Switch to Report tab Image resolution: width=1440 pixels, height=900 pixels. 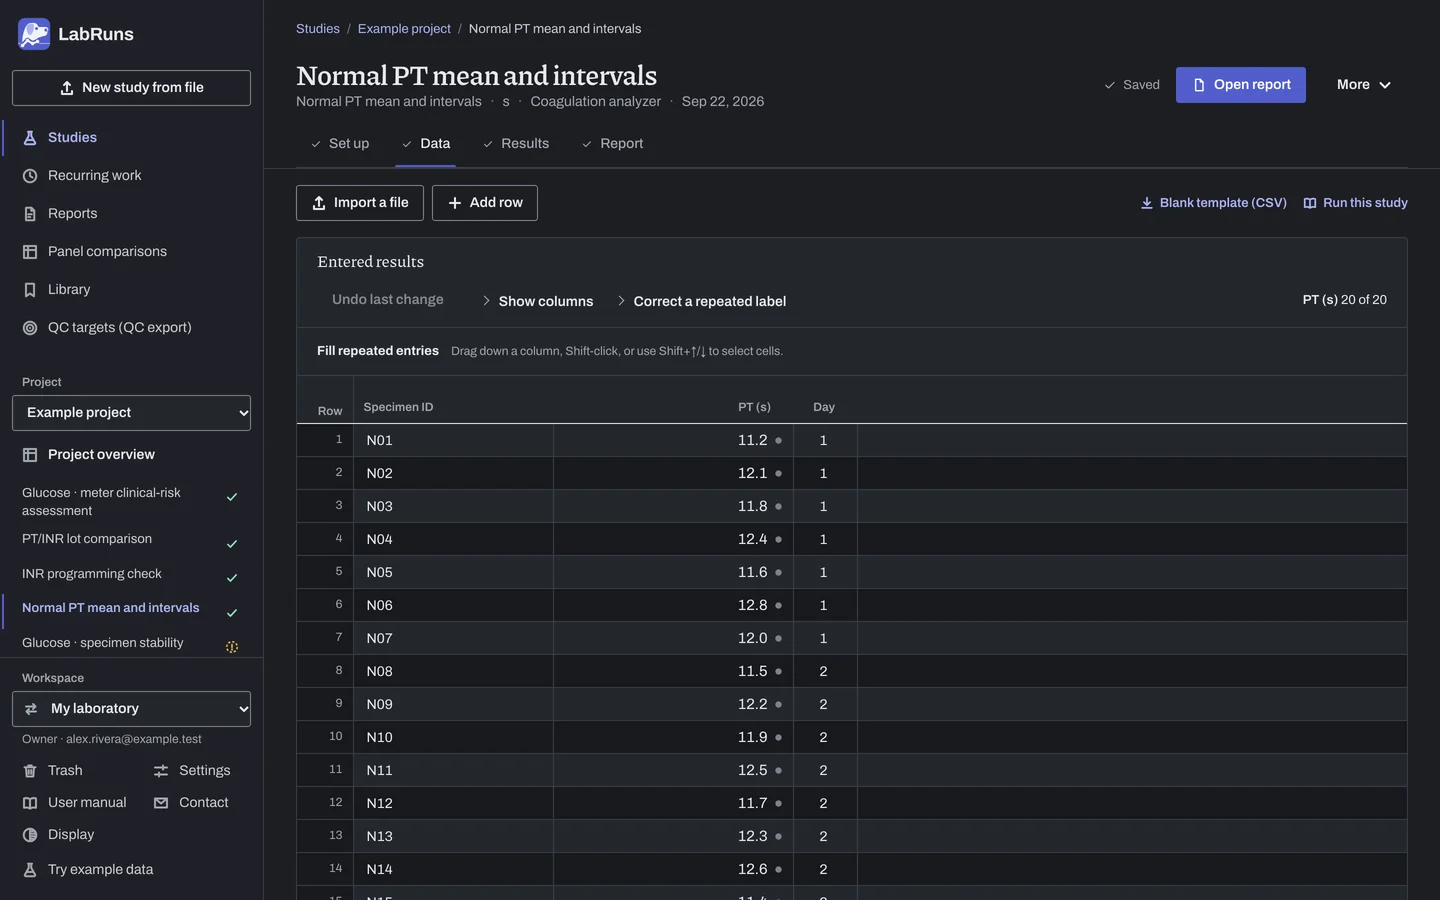pos(612,144)
